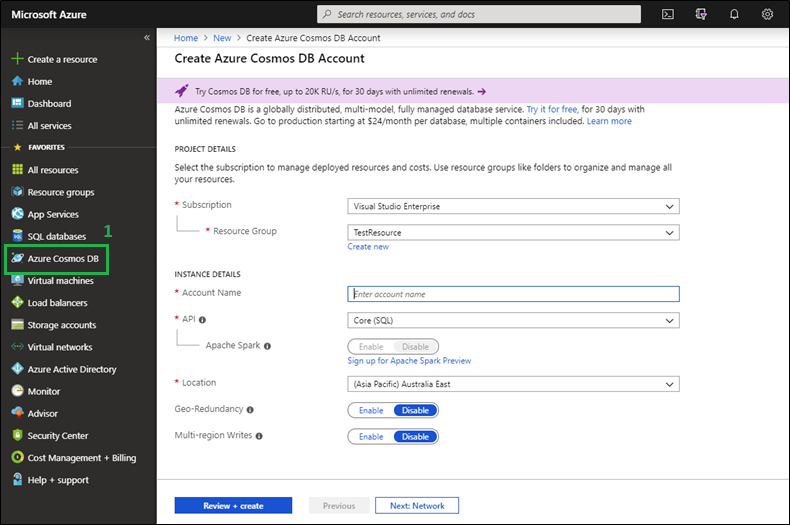The width and height of the screenshot is (790, 525).
Task: Click the info icon next to Geo-Redundancy
Action: tap(250, 410)
